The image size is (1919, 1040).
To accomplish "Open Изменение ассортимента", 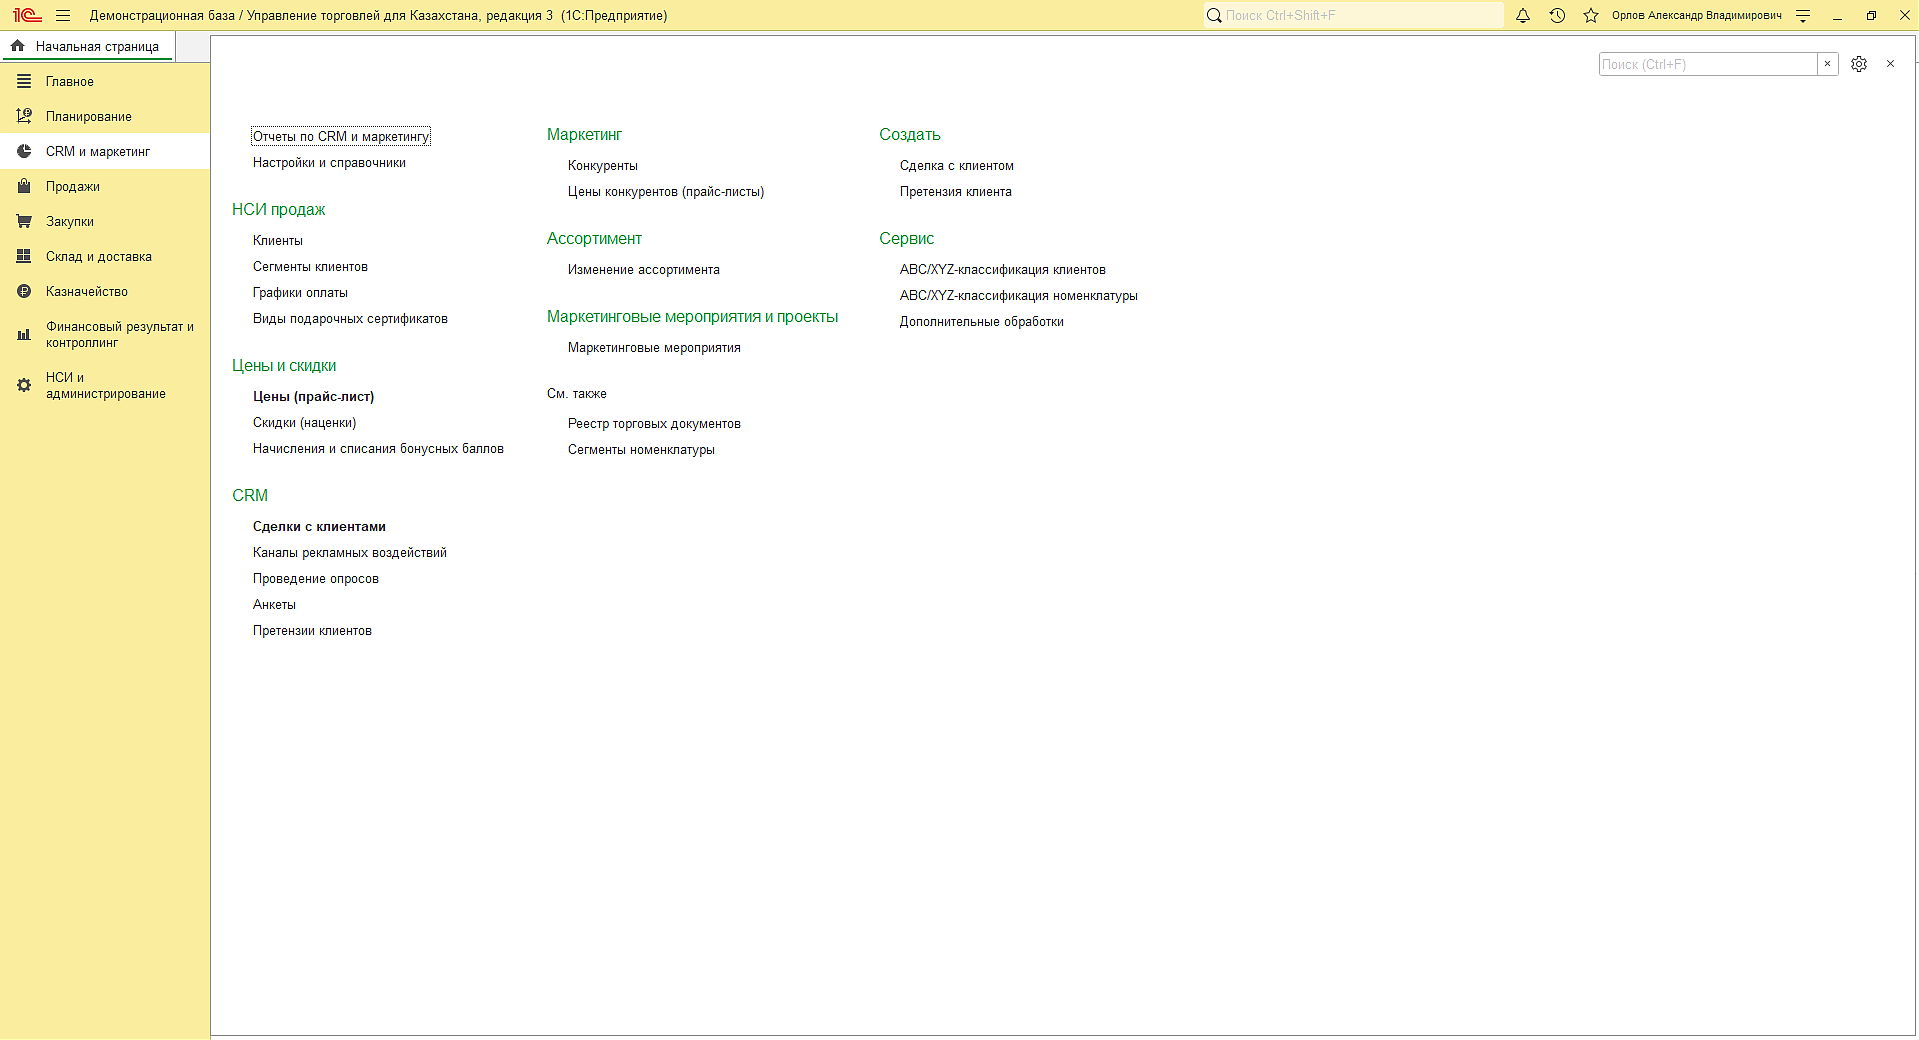I will click(644, 269).
